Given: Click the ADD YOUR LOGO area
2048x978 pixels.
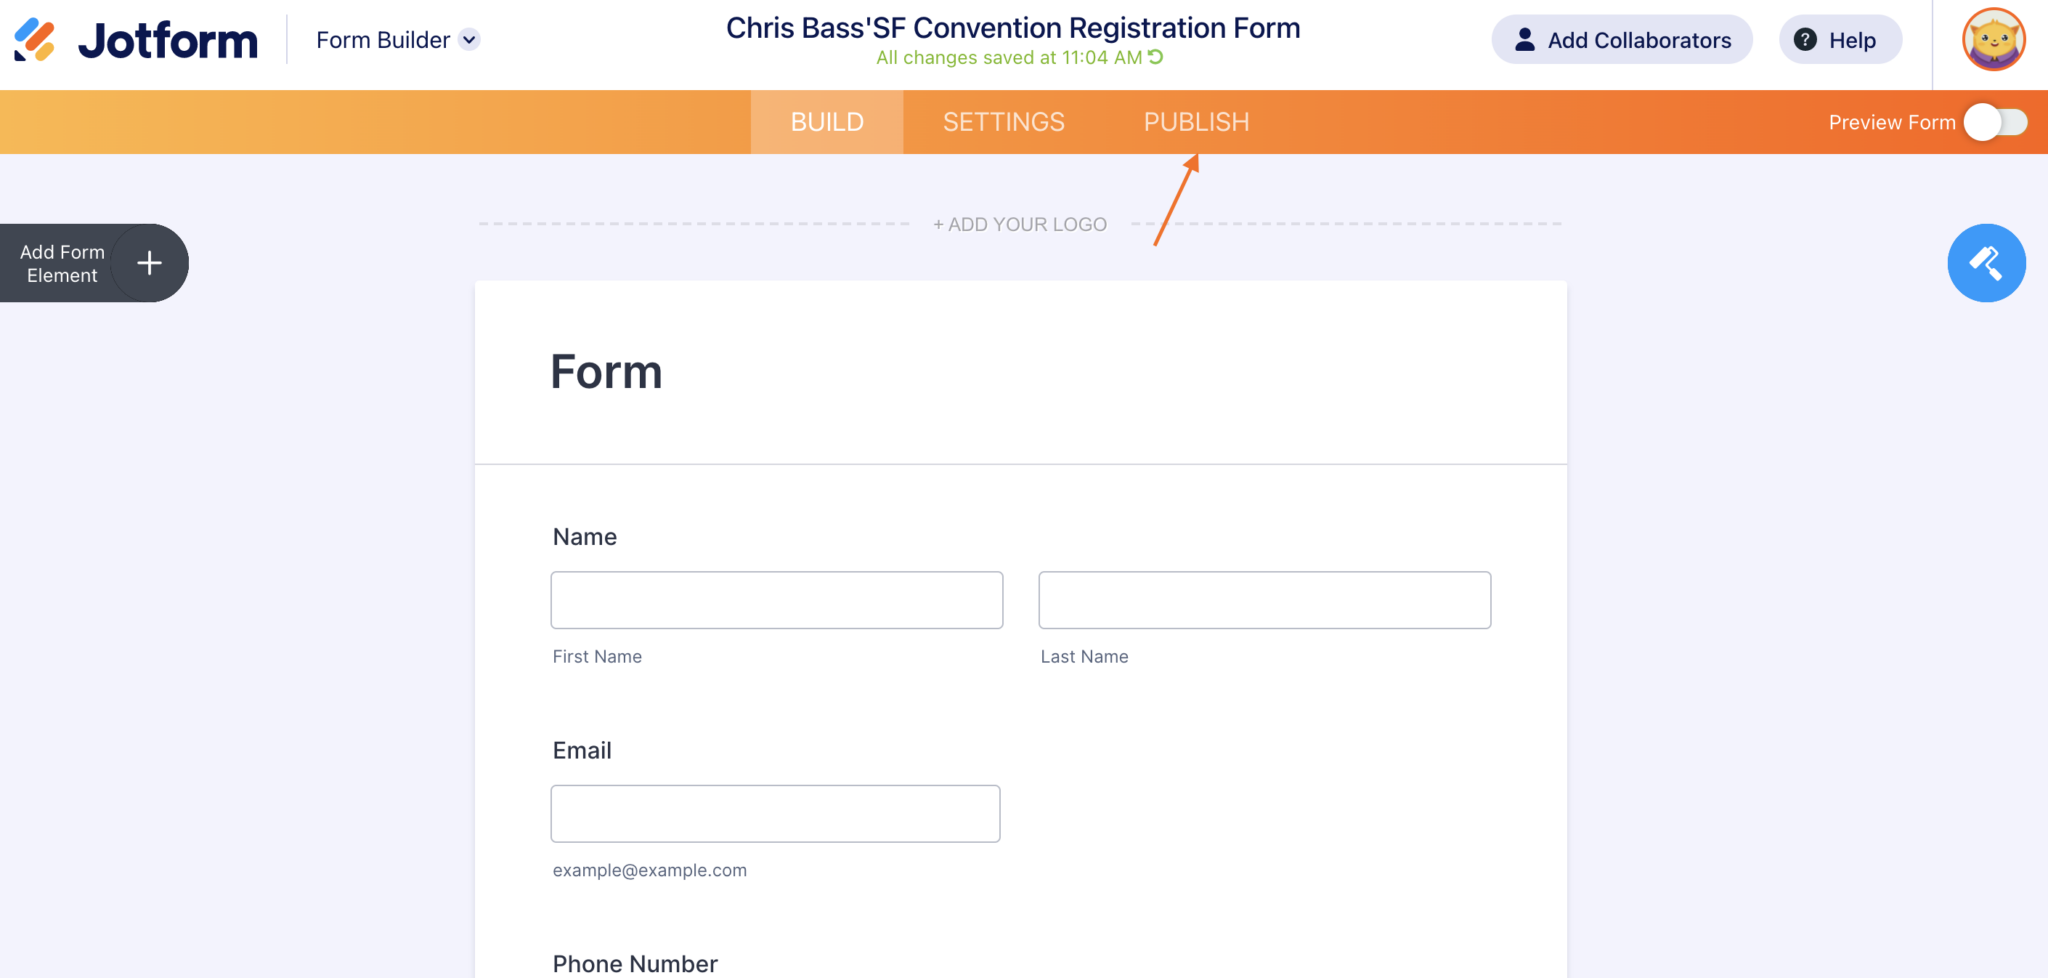Looking at the screenshot, I should coord(1019,224).
